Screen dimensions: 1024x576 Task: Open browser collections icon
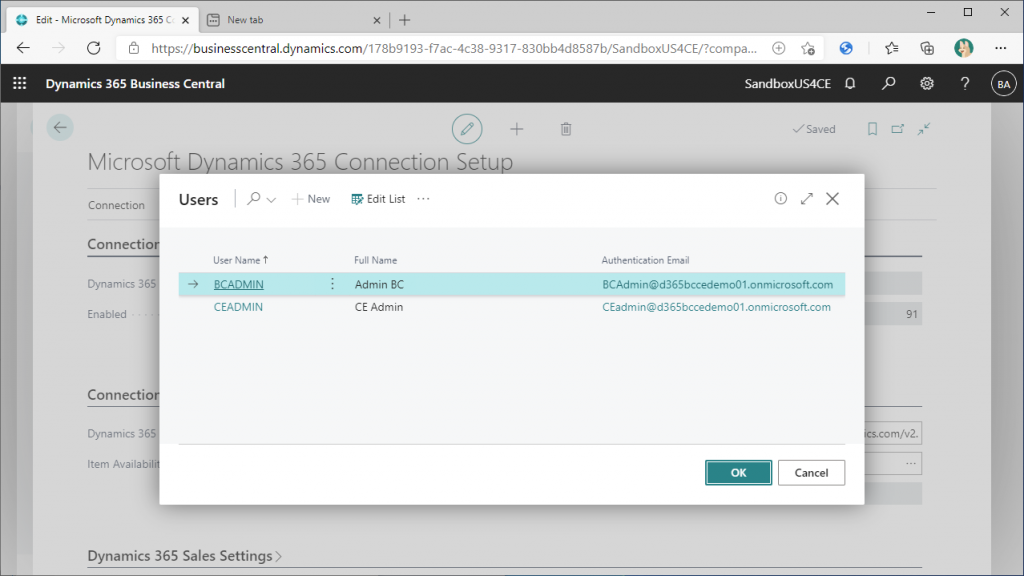pyautogui.click(x=927, y=48)
